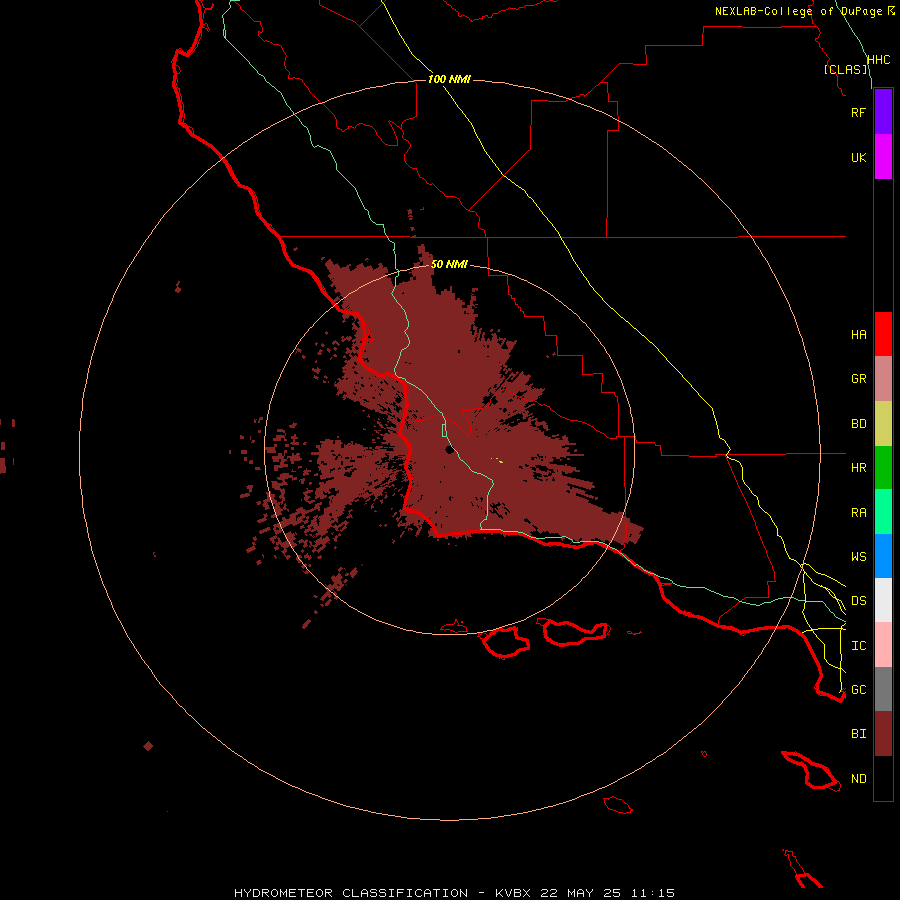This screenshot has height=900, width=900.
Task: Click the 'HA' legend label
Action: point(858,335)
